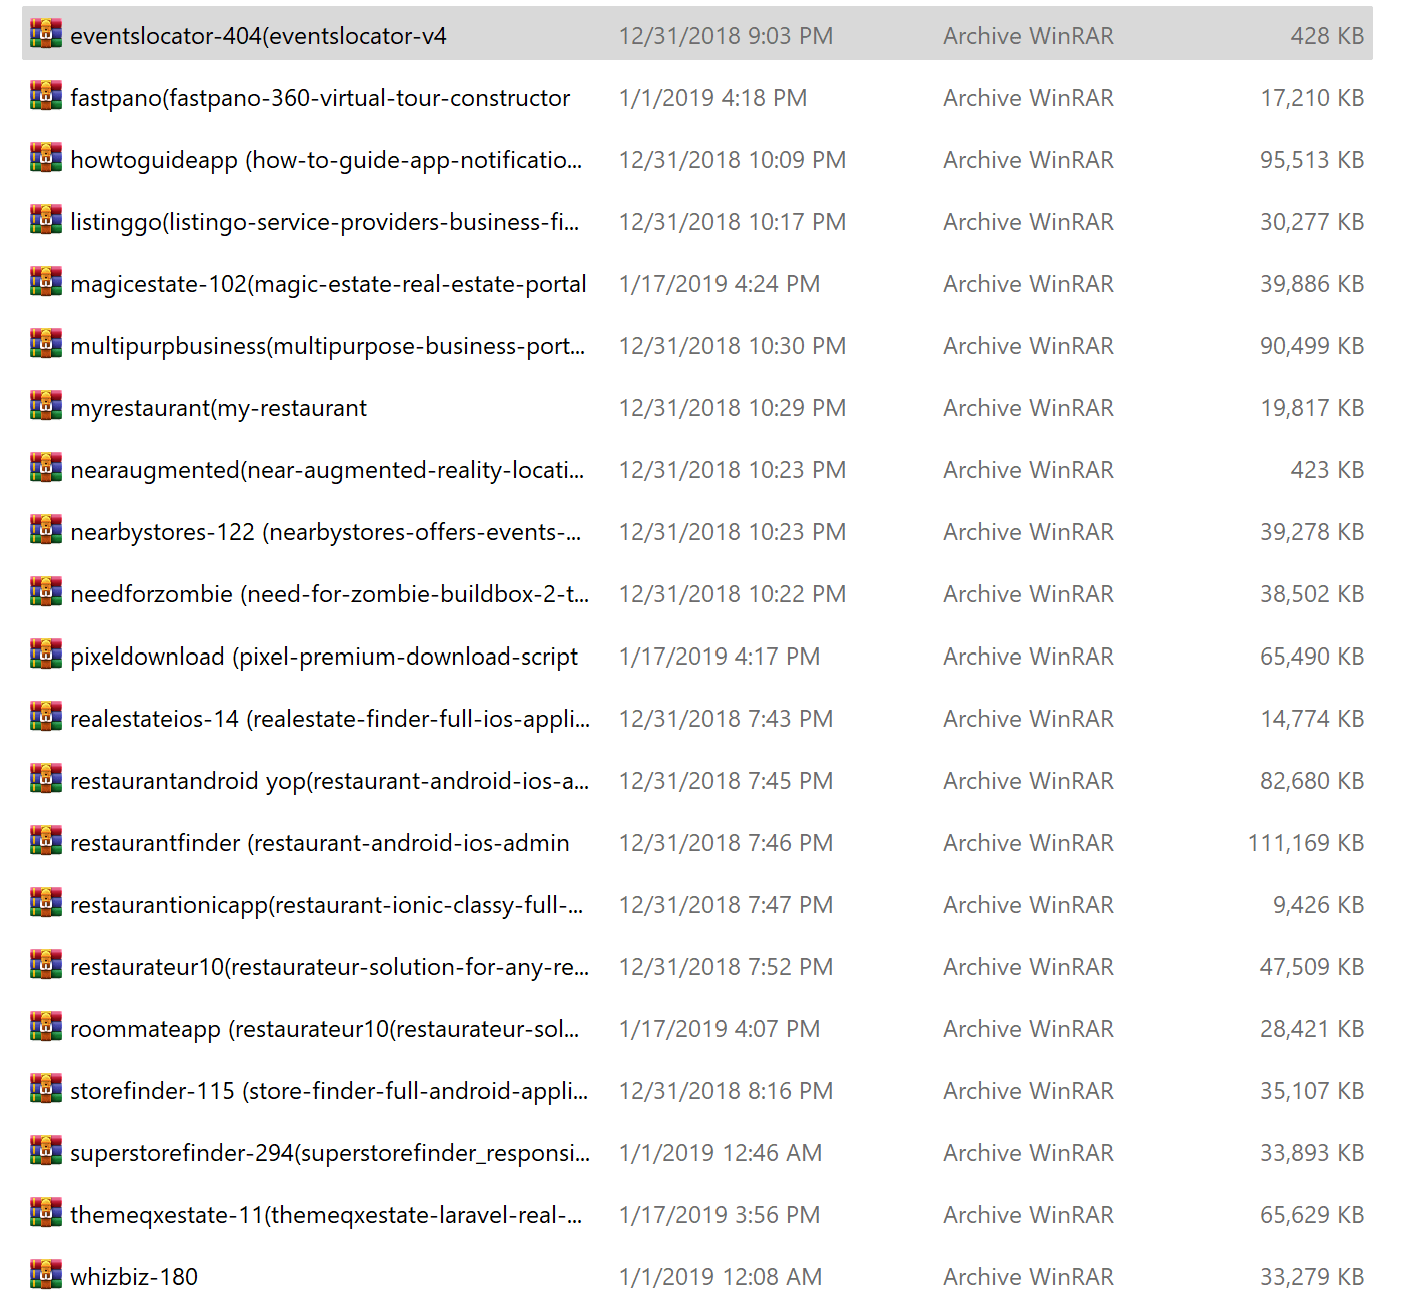1426x1302 pixels.
Task: Select the whizbiz-180 file name
Action: point(134,1277)
